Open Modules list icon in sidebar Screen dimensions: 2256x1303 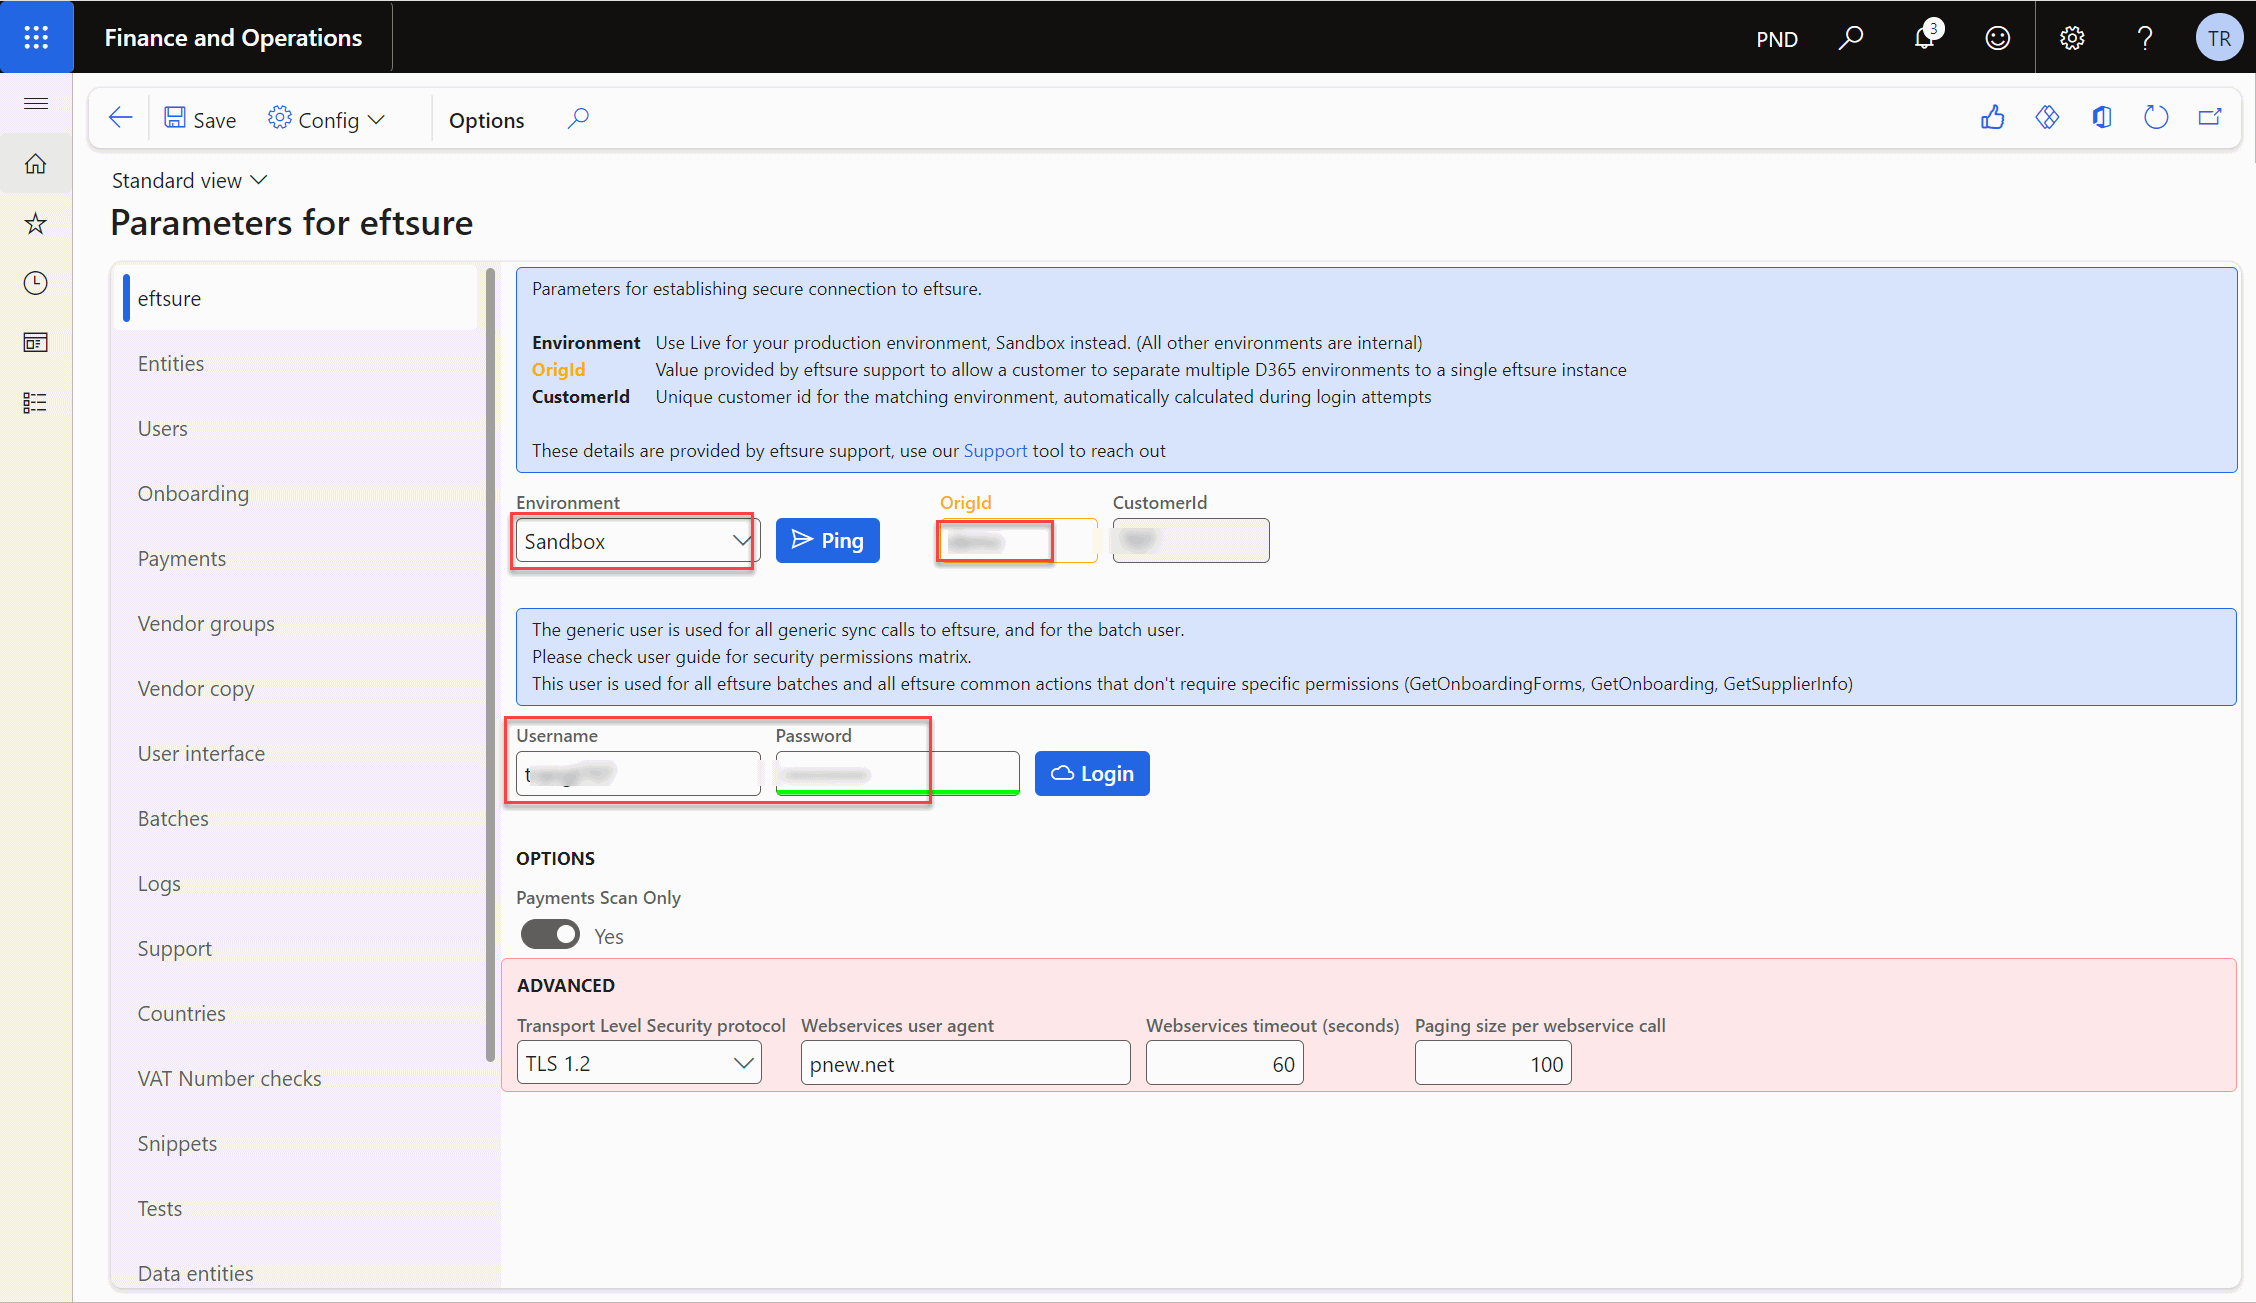36,403
